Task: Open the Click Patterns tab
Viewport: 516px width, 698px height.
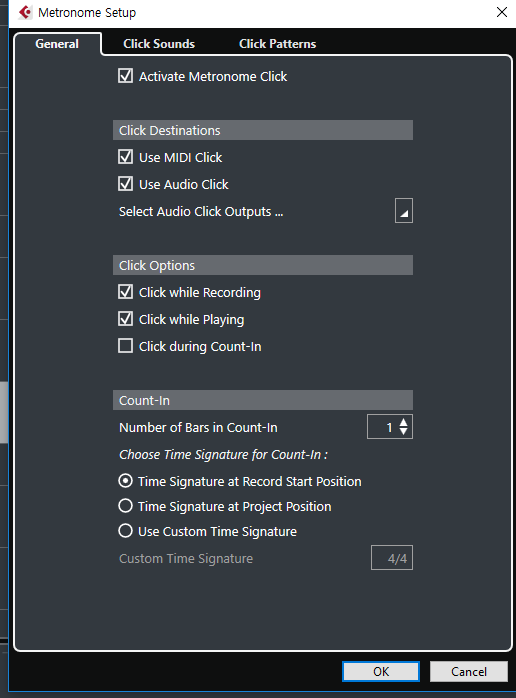Action: coord(277,44)
